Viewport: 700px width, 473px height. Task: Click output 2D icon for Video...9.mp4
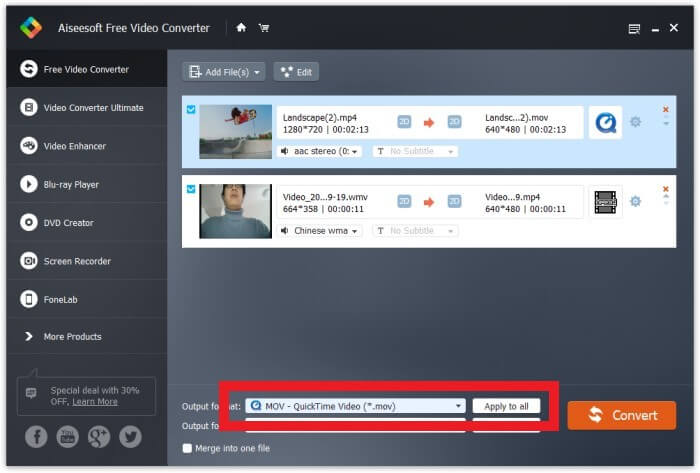click(454, 202)
